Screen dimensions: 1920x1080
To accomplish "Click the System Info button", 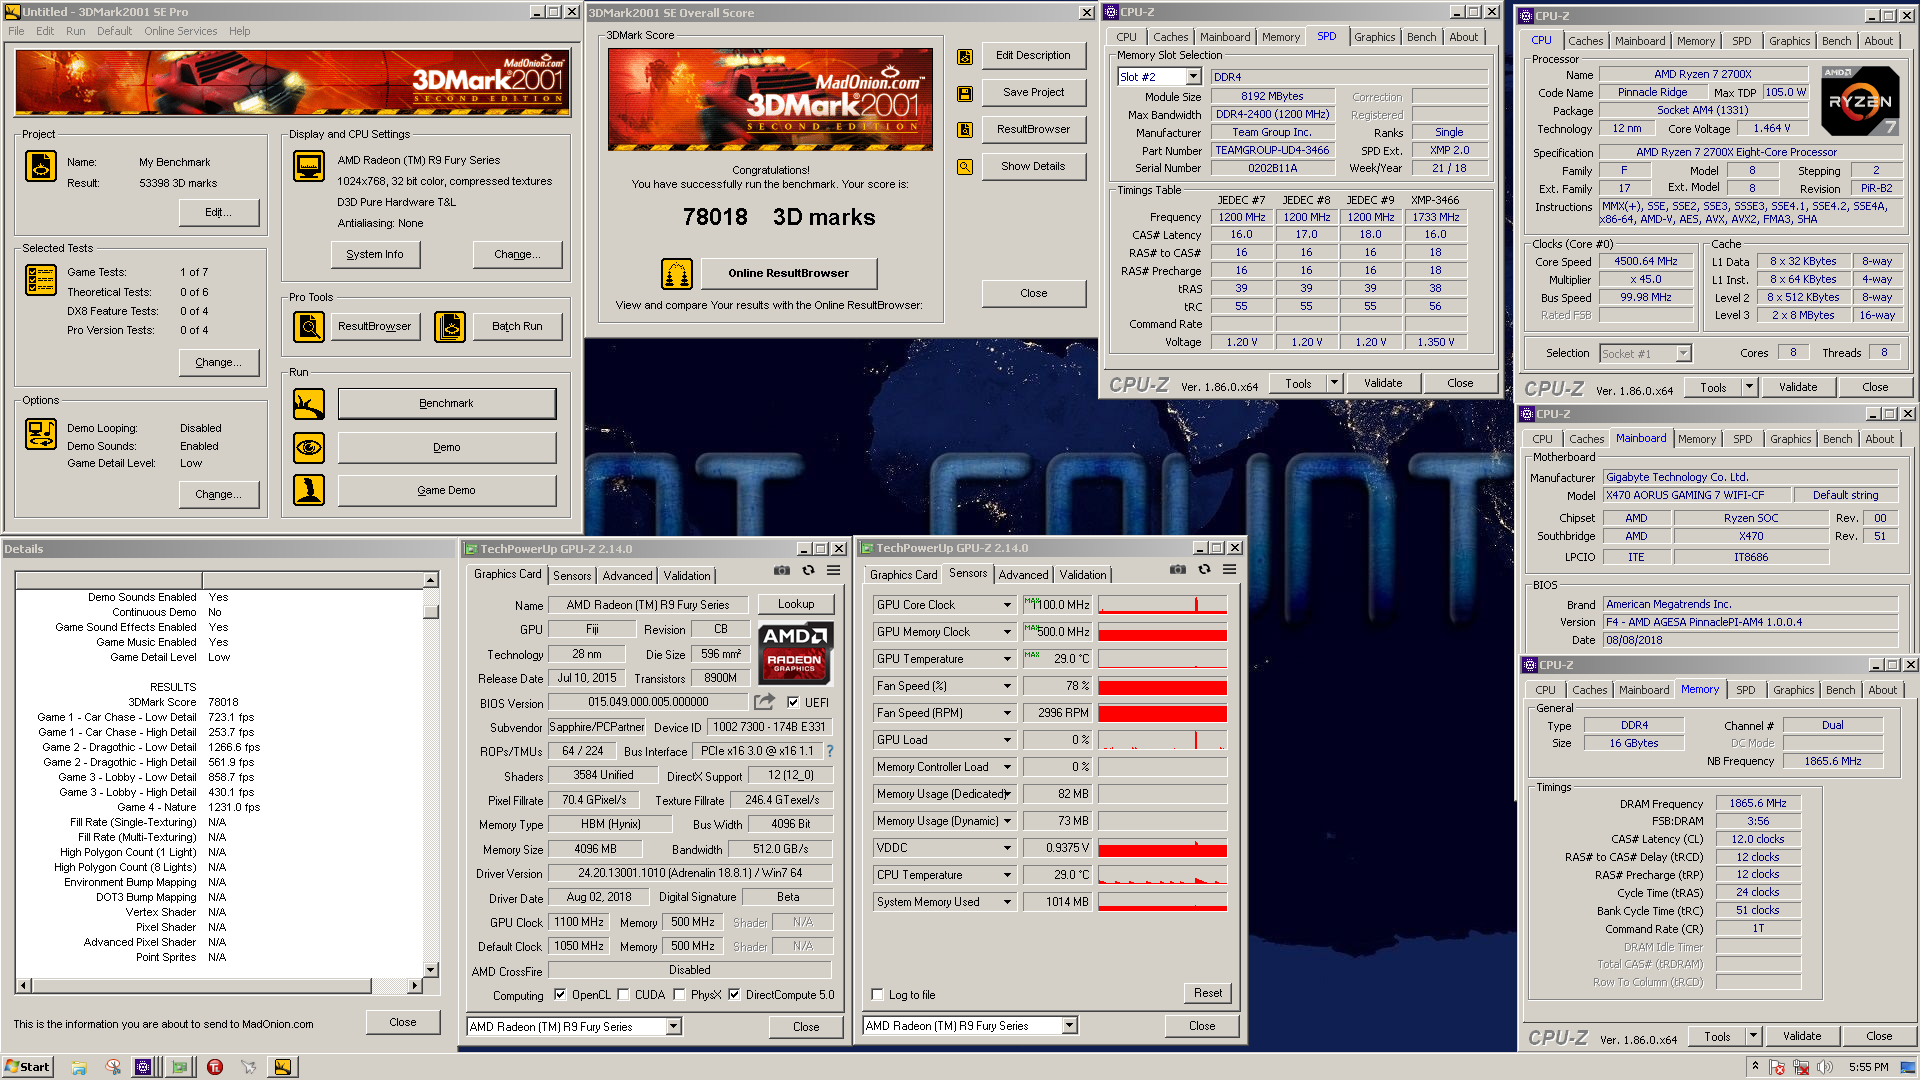I will point(375,254).
